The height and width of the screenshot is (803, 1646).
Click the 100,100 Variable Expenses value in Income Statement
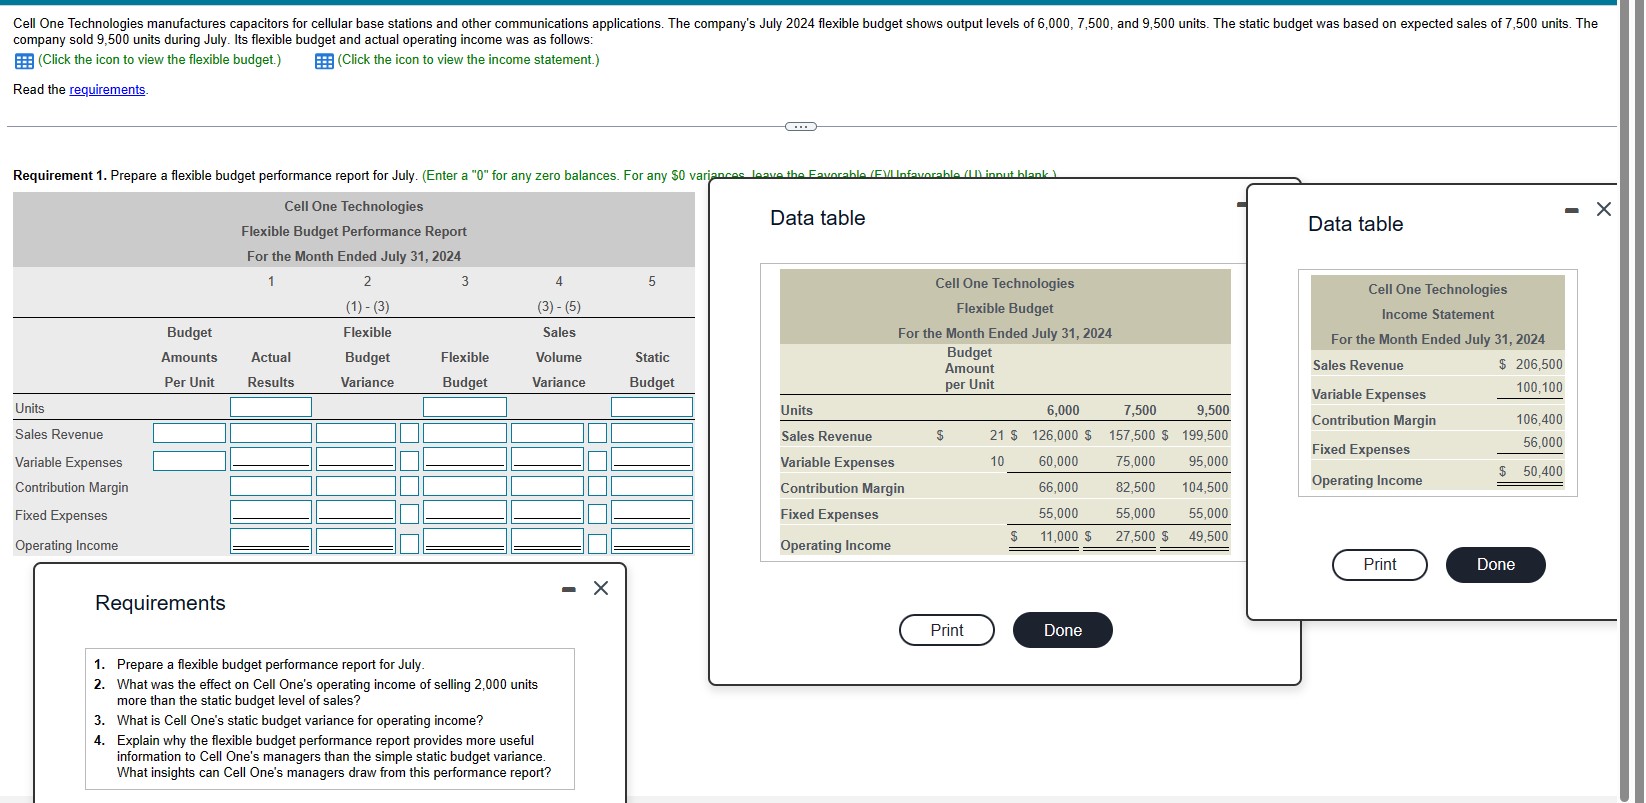pyautogui.click(x=1539, y=388)
